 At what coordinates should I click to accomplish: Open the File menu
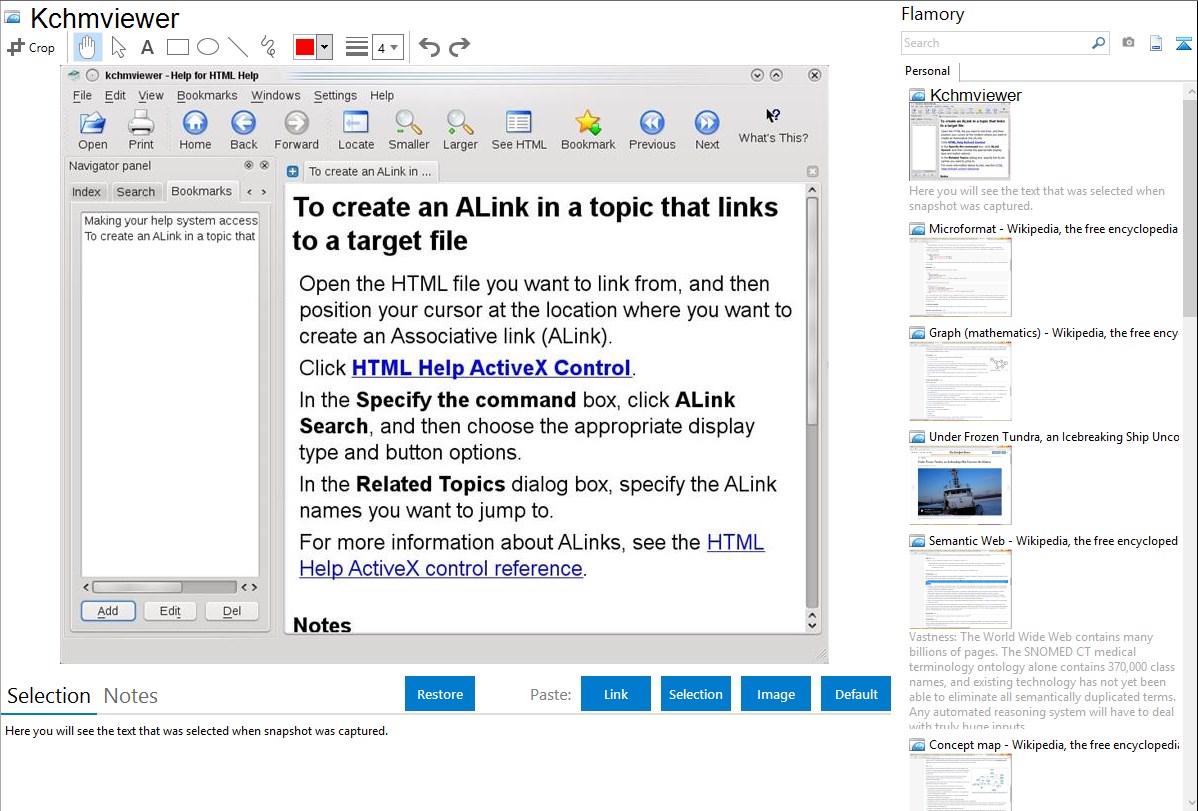[x=82, y=96]
